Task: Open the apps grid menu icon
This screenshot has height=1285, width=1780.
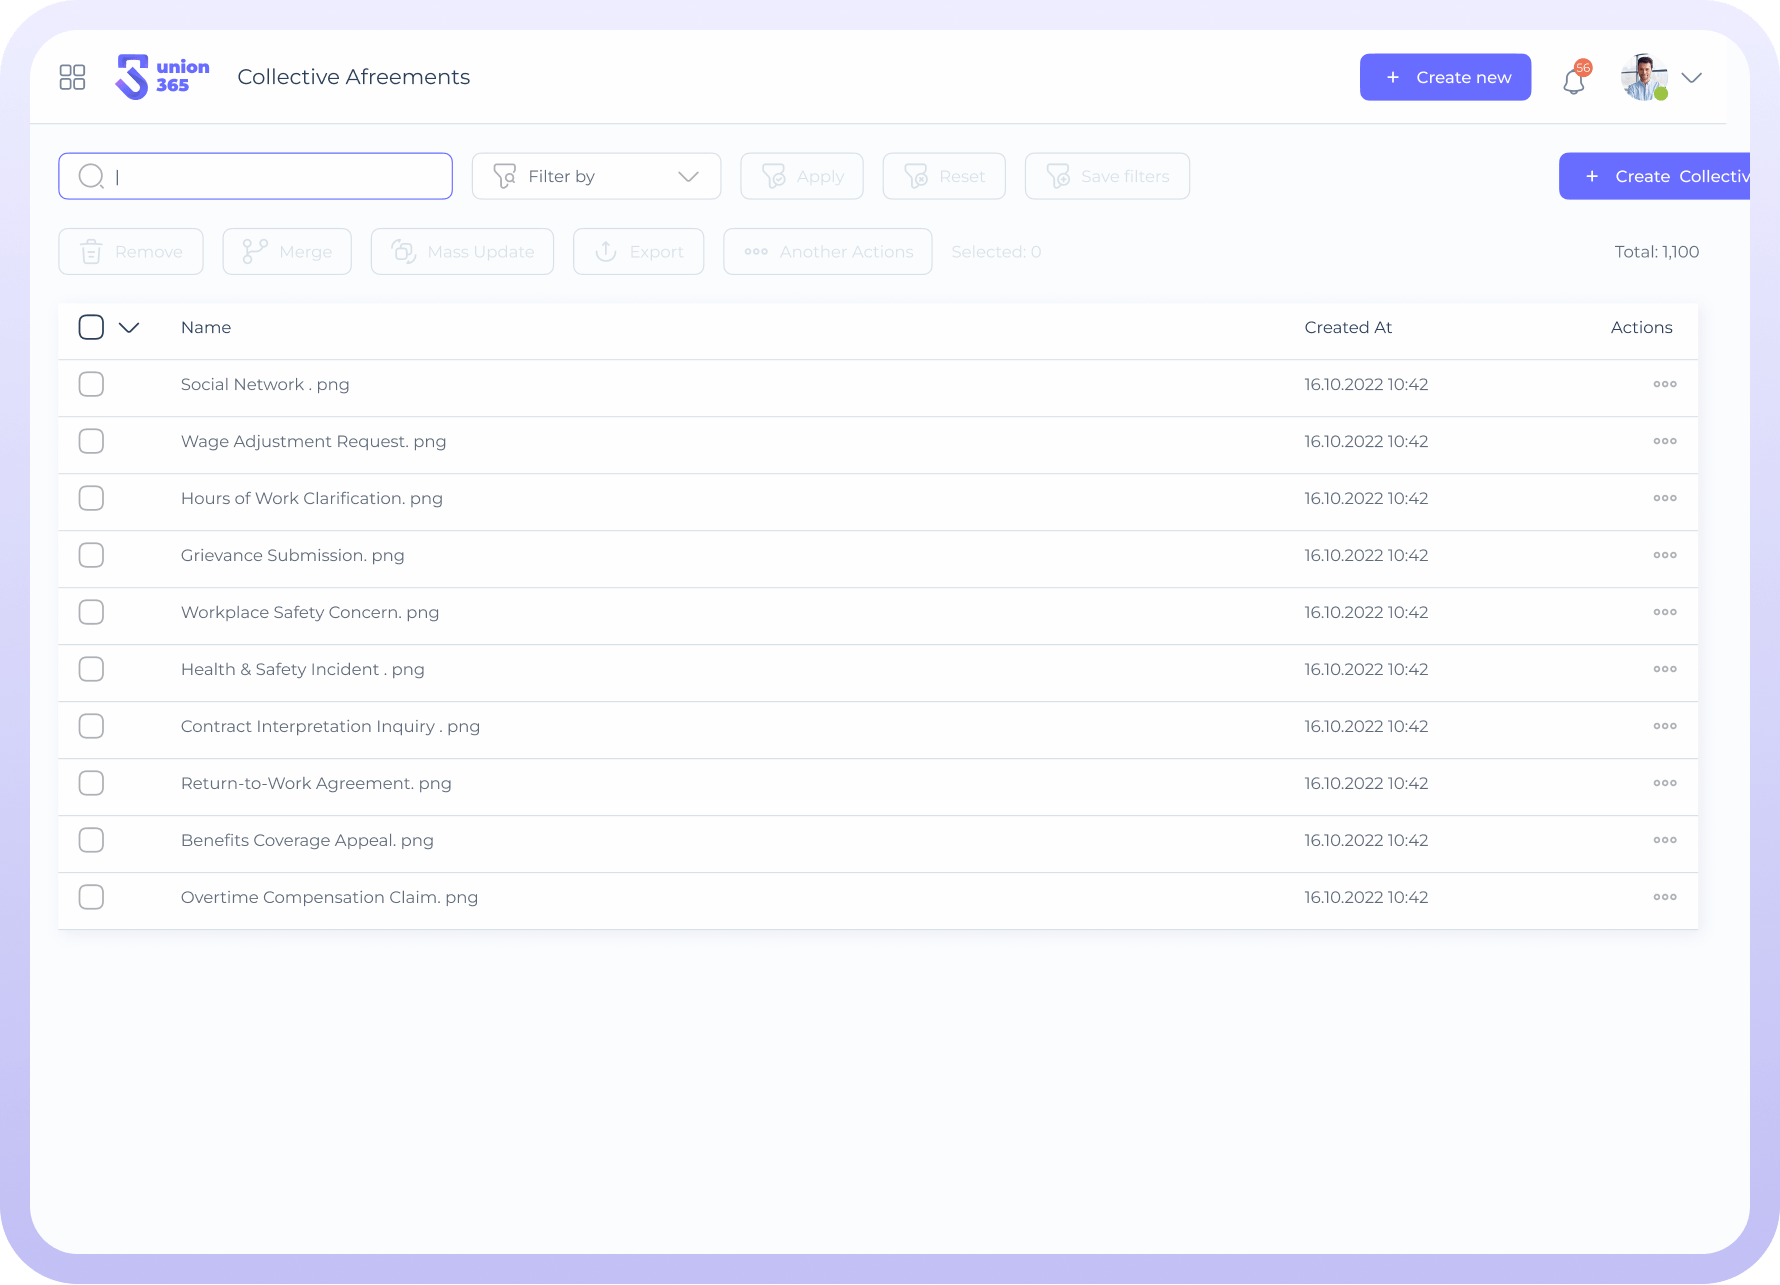Action: click(x=72, y=77)
